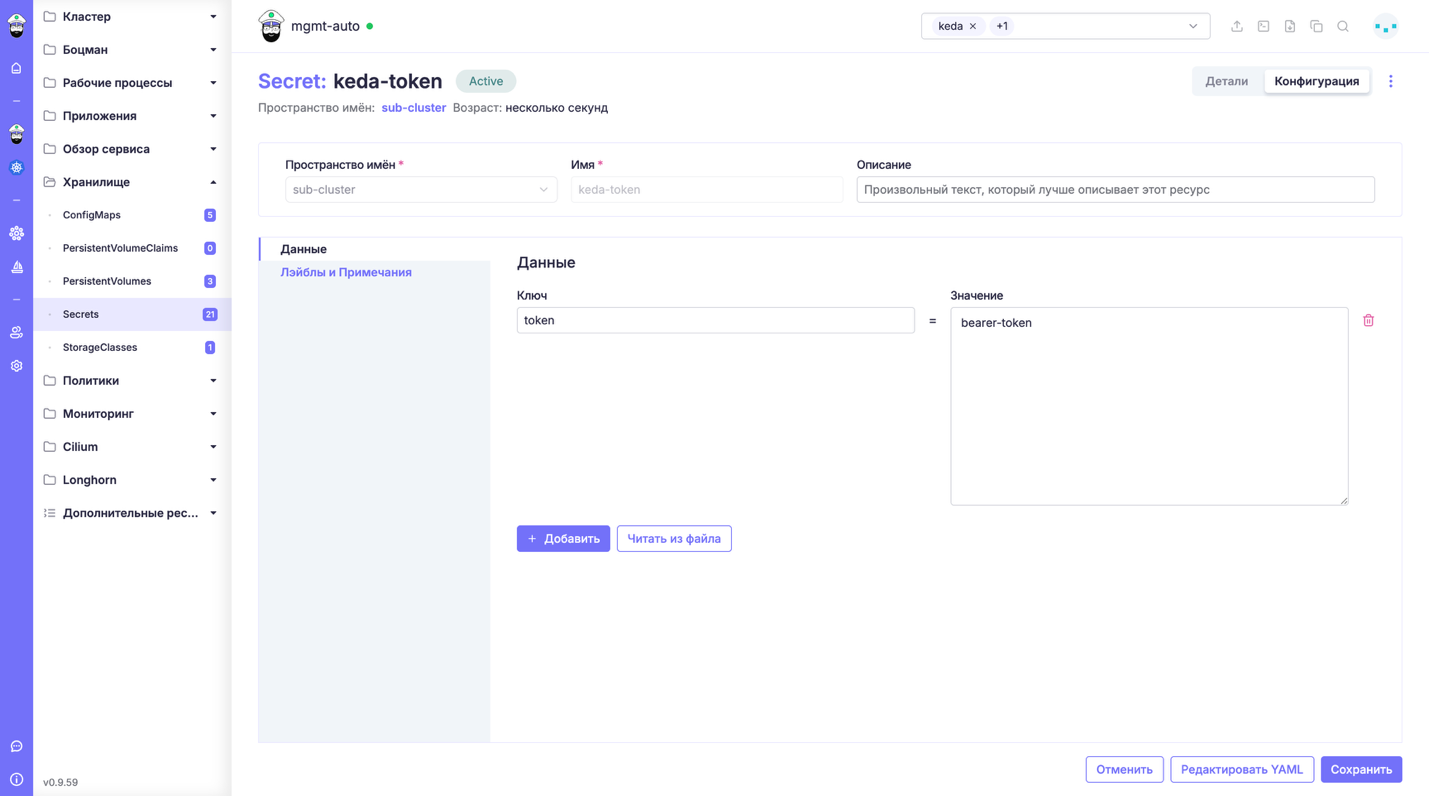Screen dimensions: 1429x796
Task: Focus the Ключ field containing token
Action: point(715,320)
